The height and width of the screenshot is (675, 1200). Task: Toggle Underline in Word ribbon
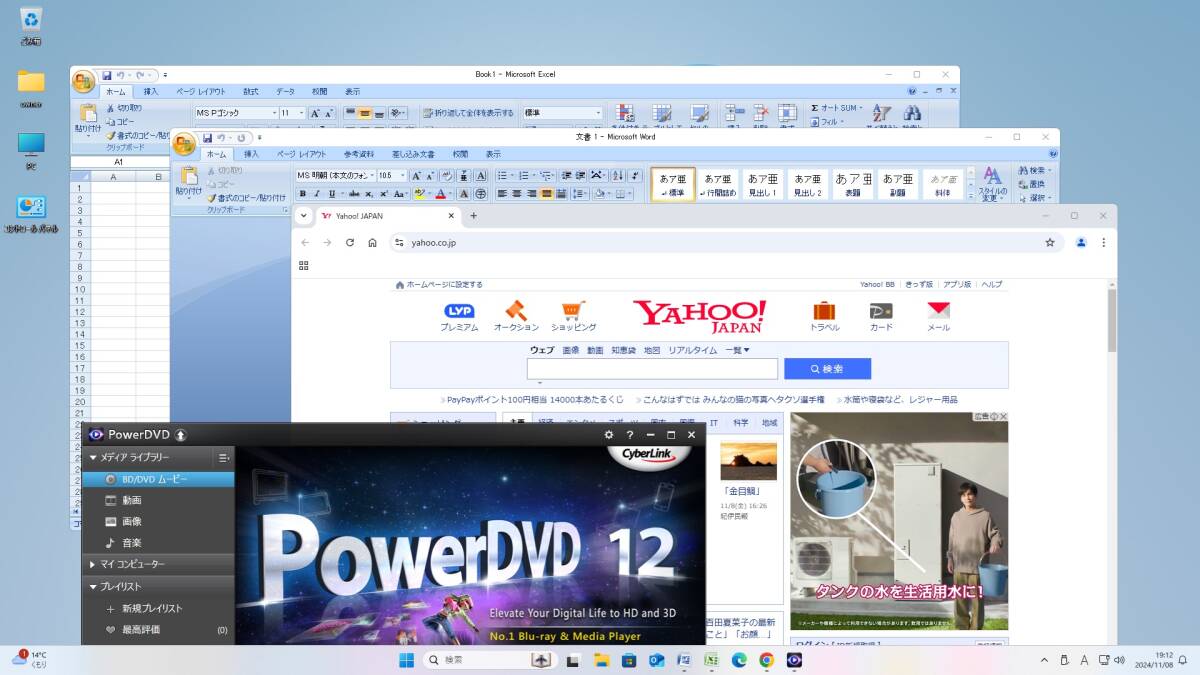[331, 194]
